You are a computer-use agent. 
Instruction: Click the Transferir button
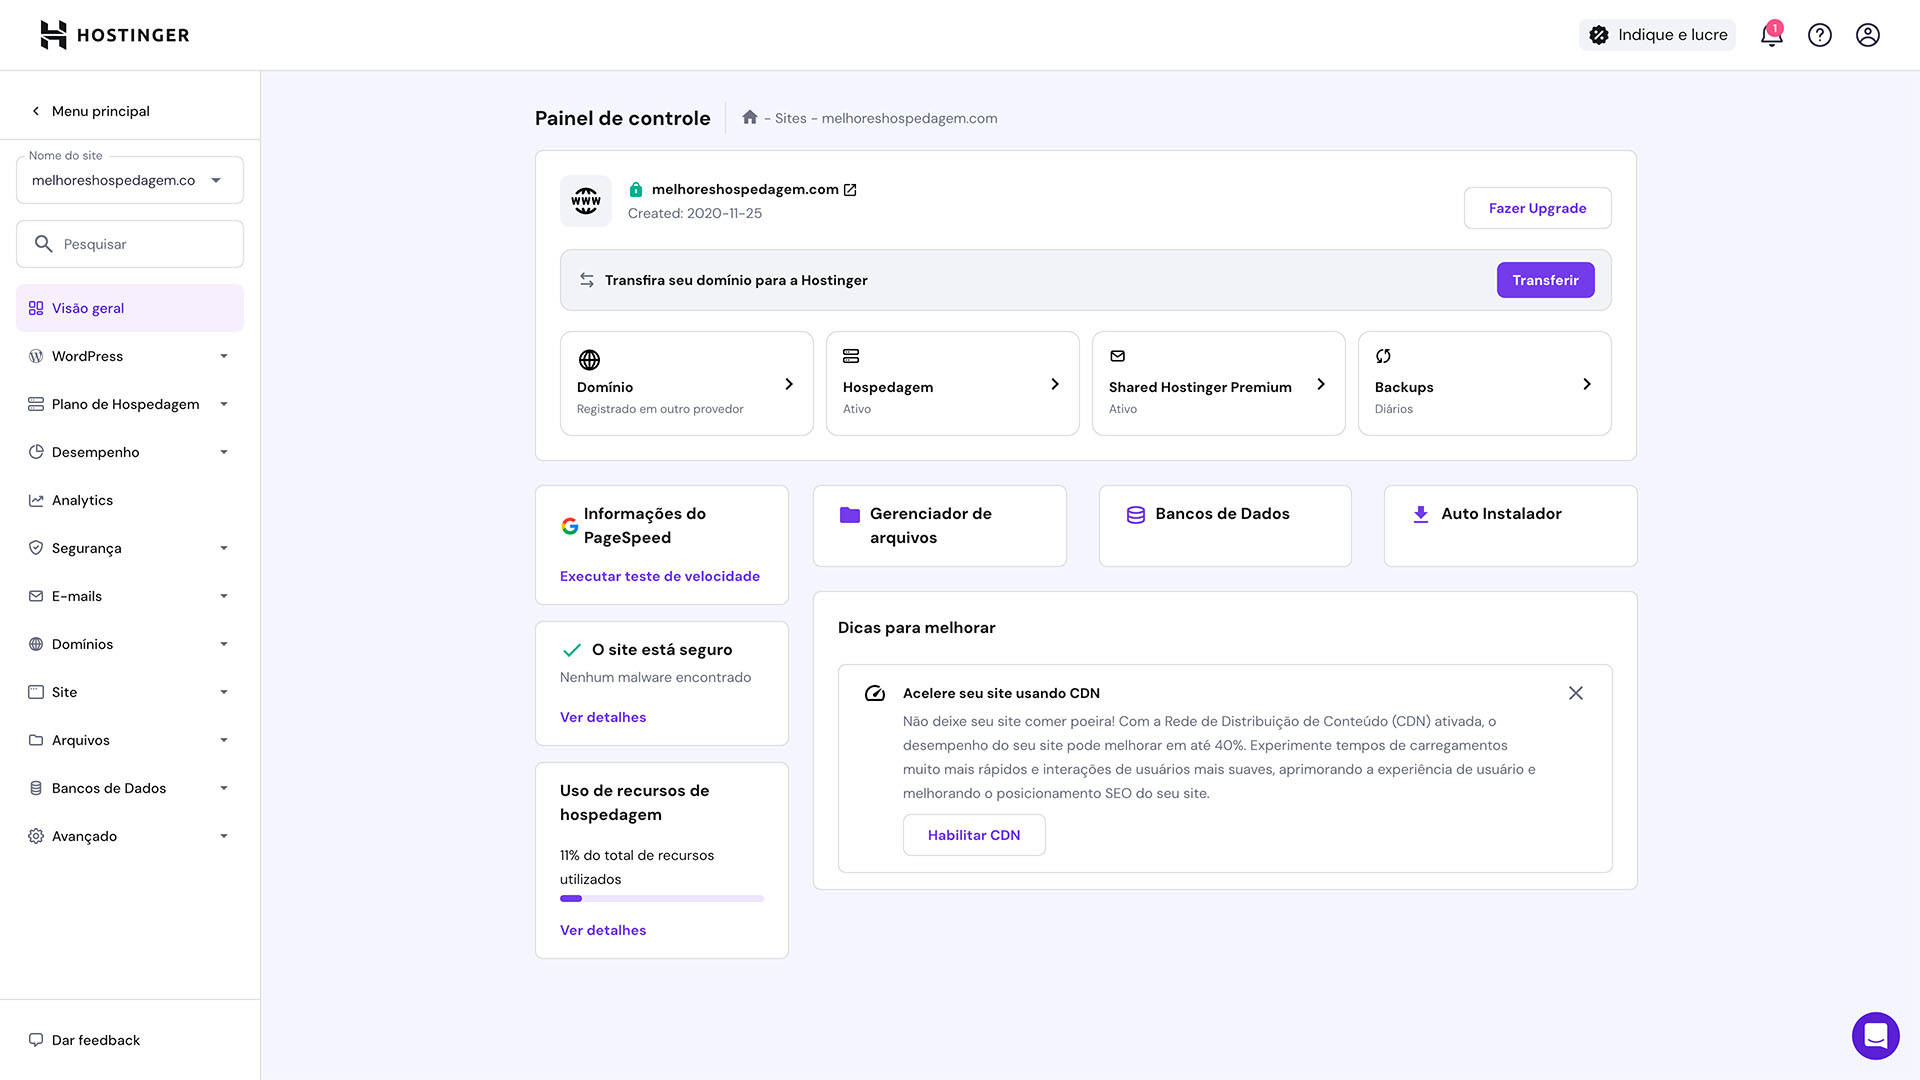(1545, 280)
